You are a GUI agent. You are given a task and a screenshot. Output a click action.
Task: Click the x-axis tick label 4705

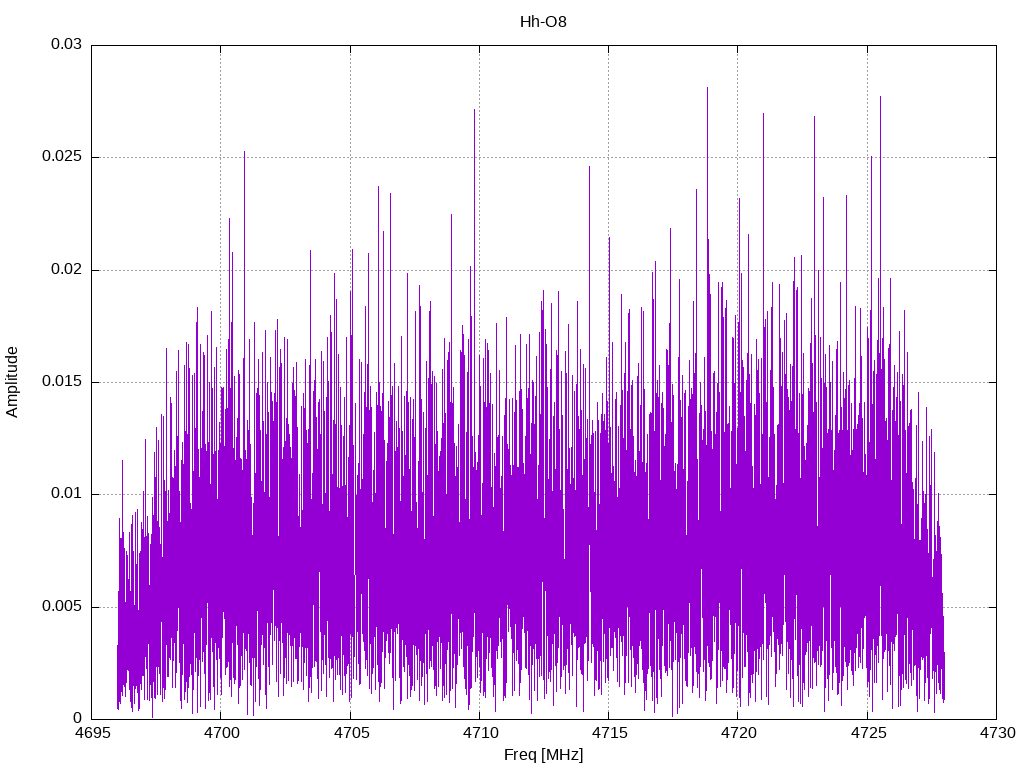pyautogui.click(x=350, y=733)
